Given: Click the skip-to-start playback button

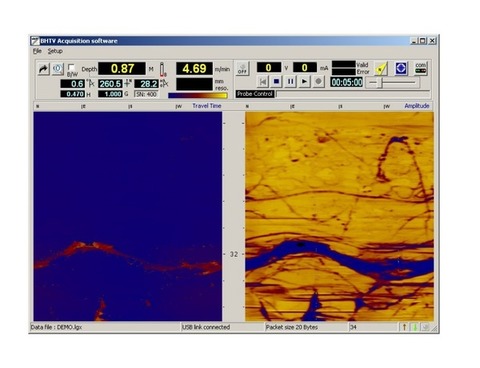Looking at the screenshot, I should [263, 81].
